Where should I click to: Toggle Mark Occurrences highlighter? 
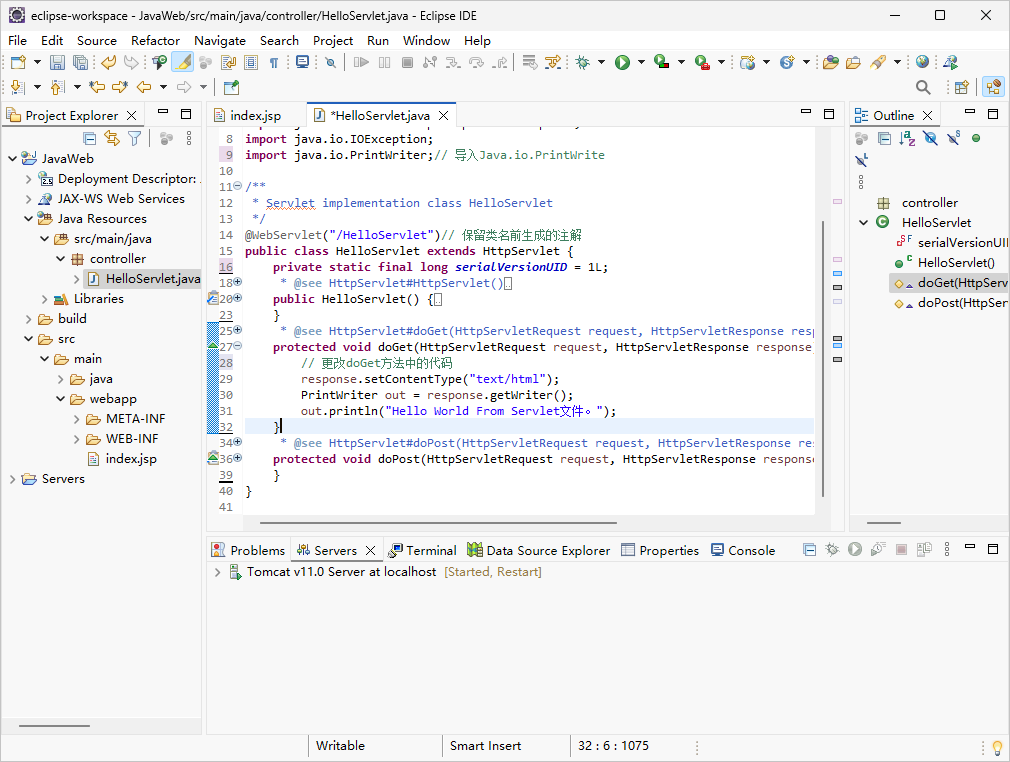pyautogui.click(x=182, y=62)
